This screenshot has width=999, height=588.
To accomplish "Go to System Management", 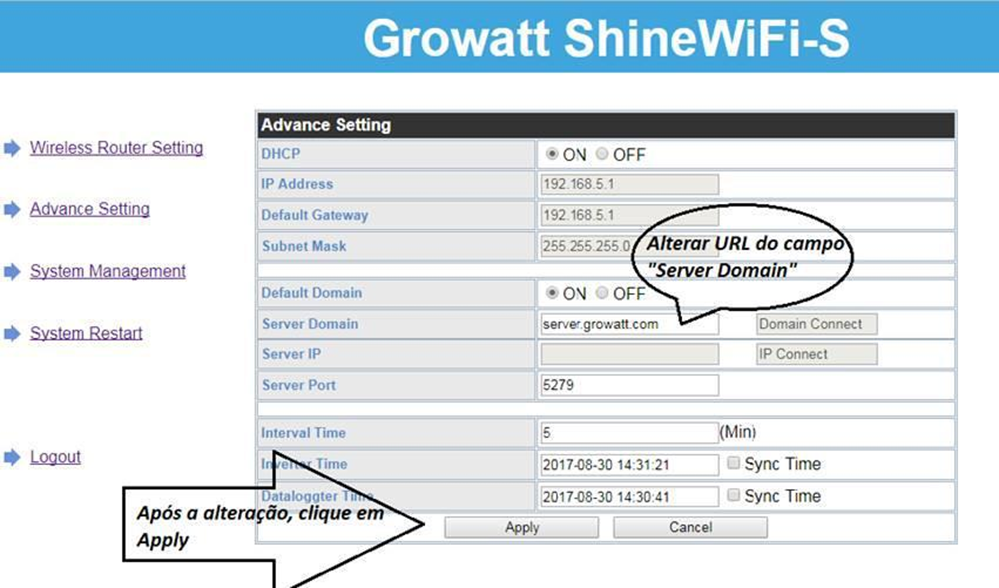I will [x=108, y=271].
